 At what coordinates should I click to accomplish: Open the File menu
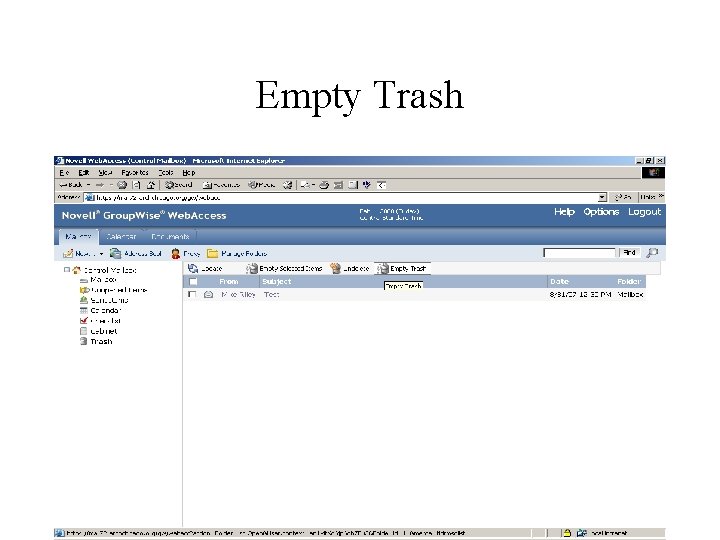64,173
